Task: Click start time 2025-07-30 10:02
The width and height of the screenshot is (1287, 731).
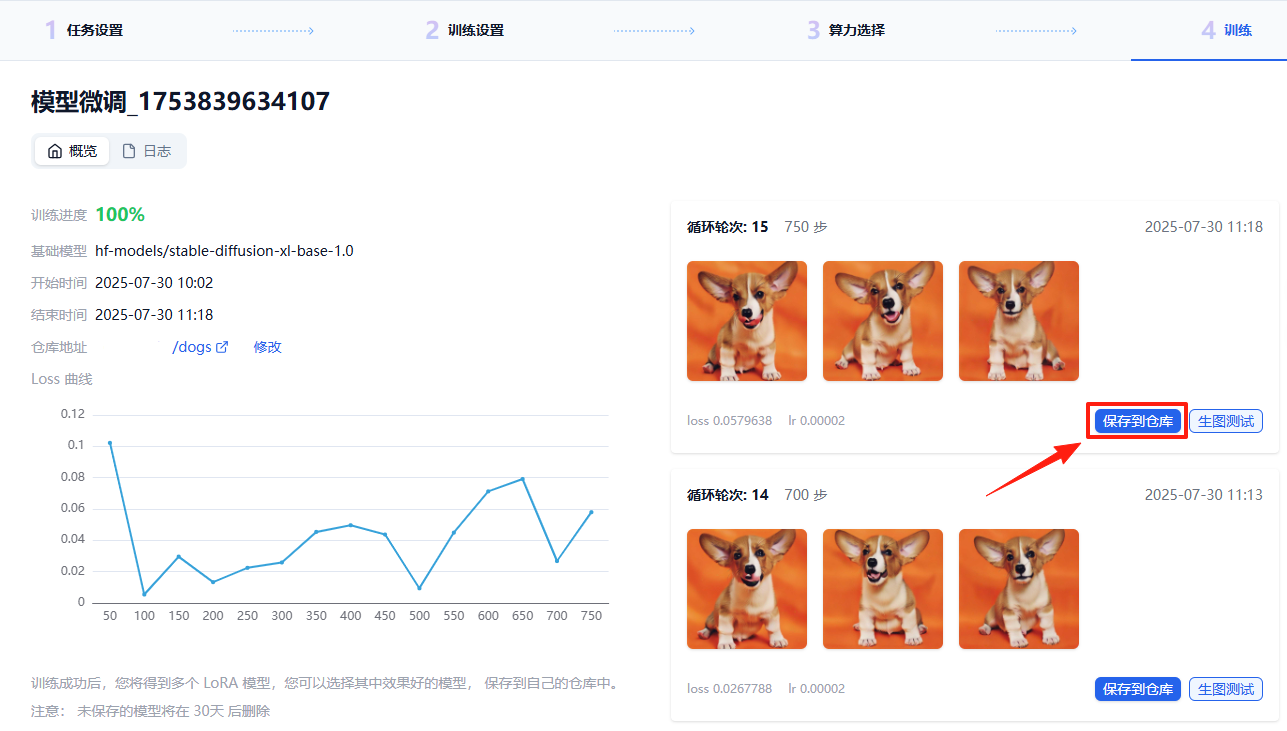Action: (x=154, y=283)
